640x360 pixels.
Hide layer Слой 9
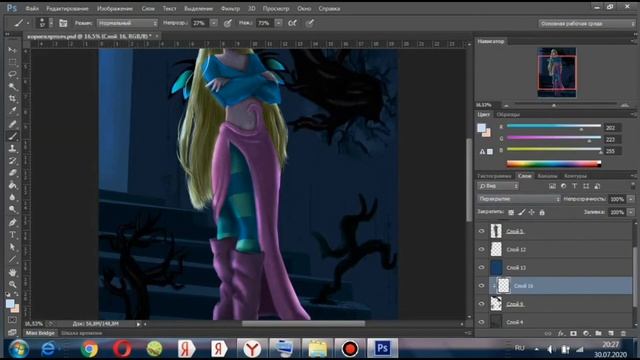click(481, 304)
